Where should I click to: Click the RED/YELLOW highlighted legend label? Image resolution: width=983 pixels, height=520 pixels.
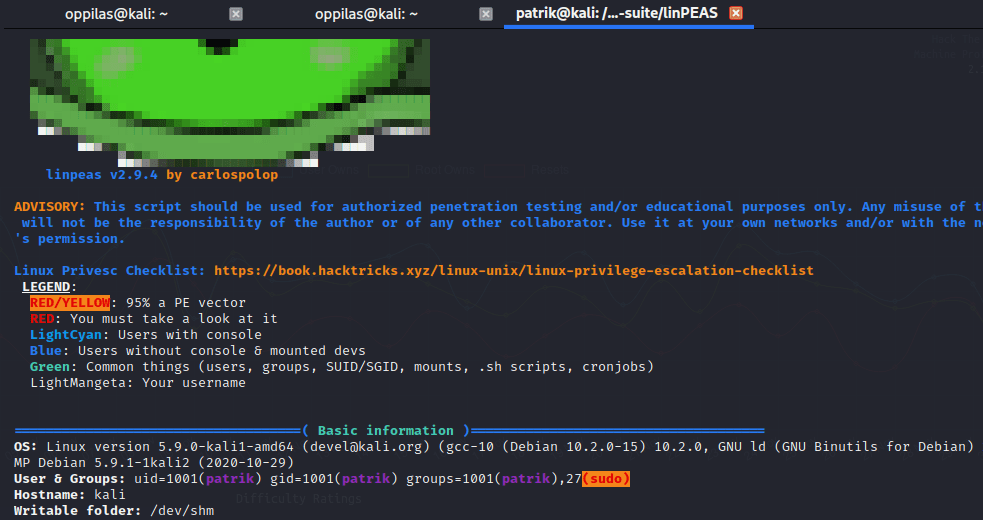[x=70, y=303]
